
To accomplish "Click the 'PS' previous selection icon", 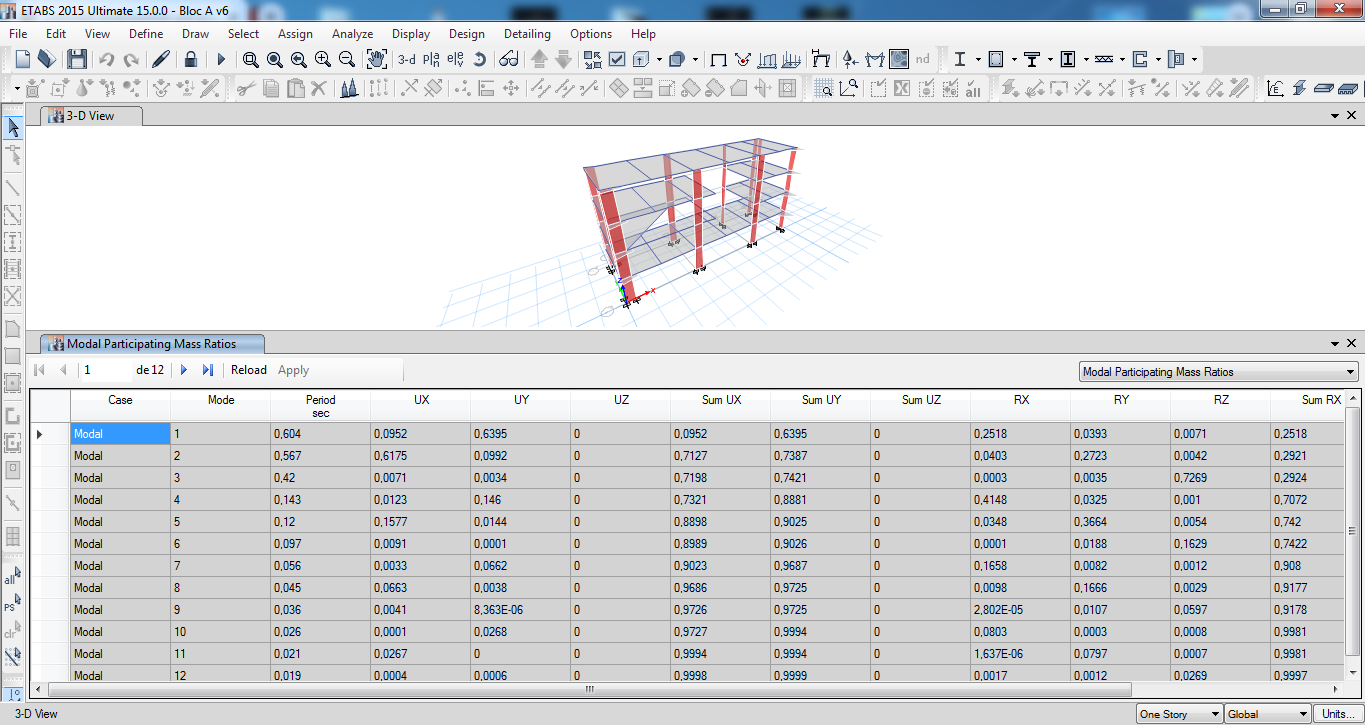I will [13, 604].
